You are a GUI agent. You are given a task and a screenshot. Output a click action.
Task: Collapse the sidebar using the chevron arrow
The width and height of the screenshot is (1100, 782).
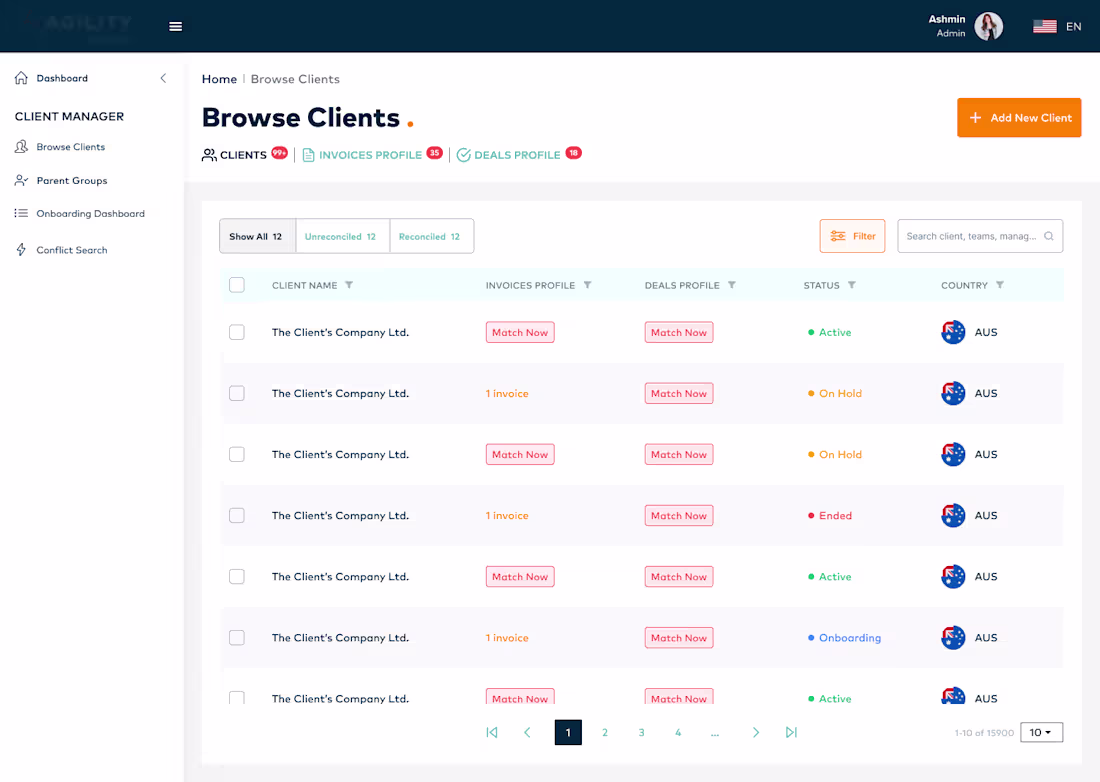coord(163,77)
